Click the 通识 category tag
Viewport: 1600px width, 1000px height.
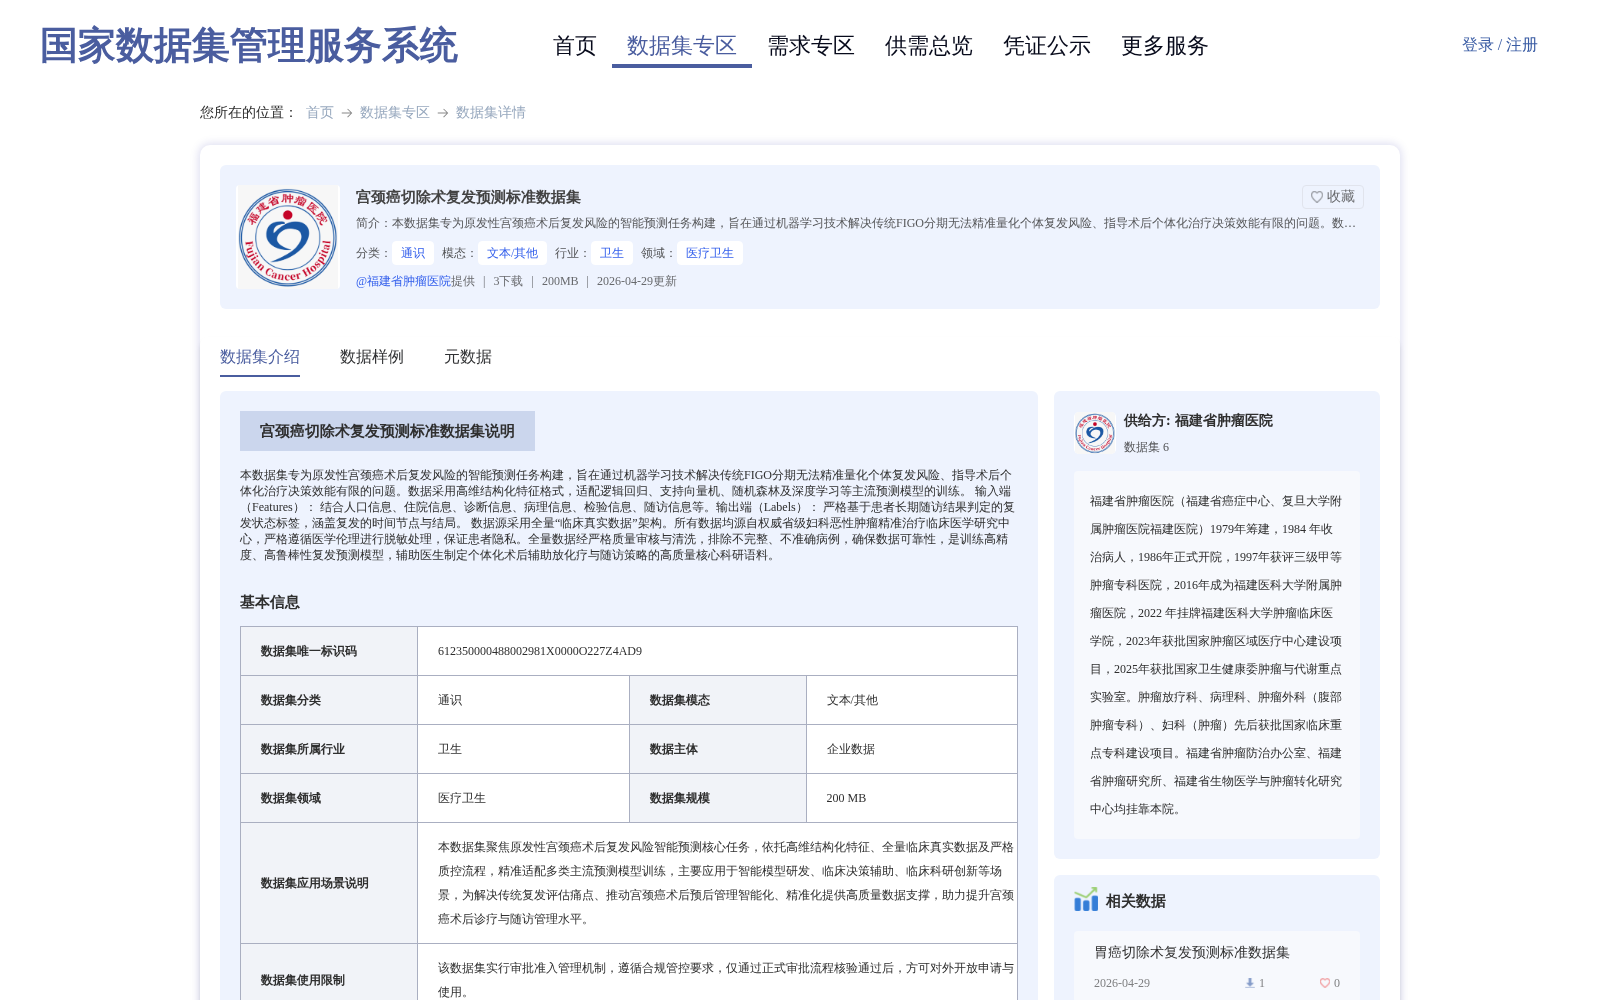413,253
